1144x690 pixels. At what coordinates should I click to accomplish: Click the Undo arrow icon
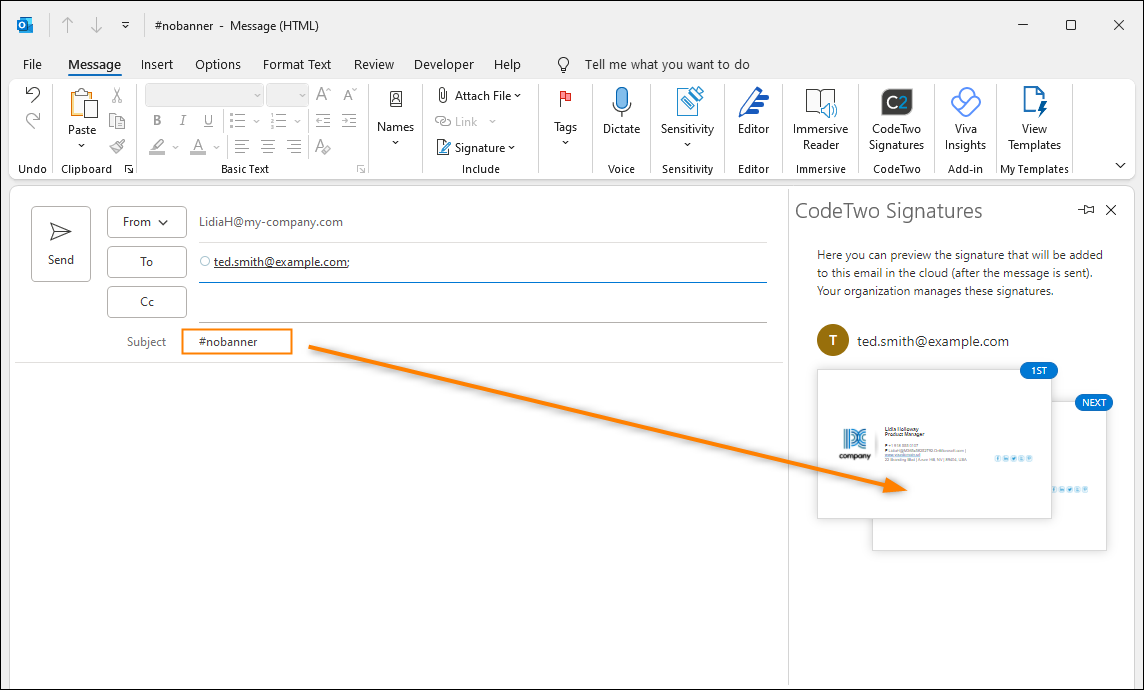click(32, 94)
